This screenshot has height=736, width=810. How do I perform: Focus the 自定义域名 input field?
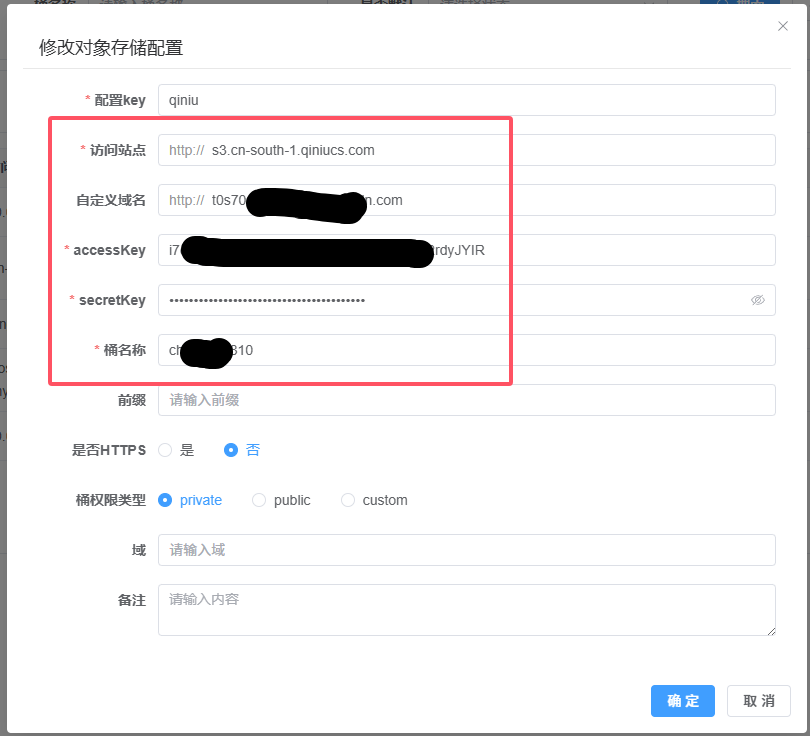pyautogui.click(x=466, y=200)
